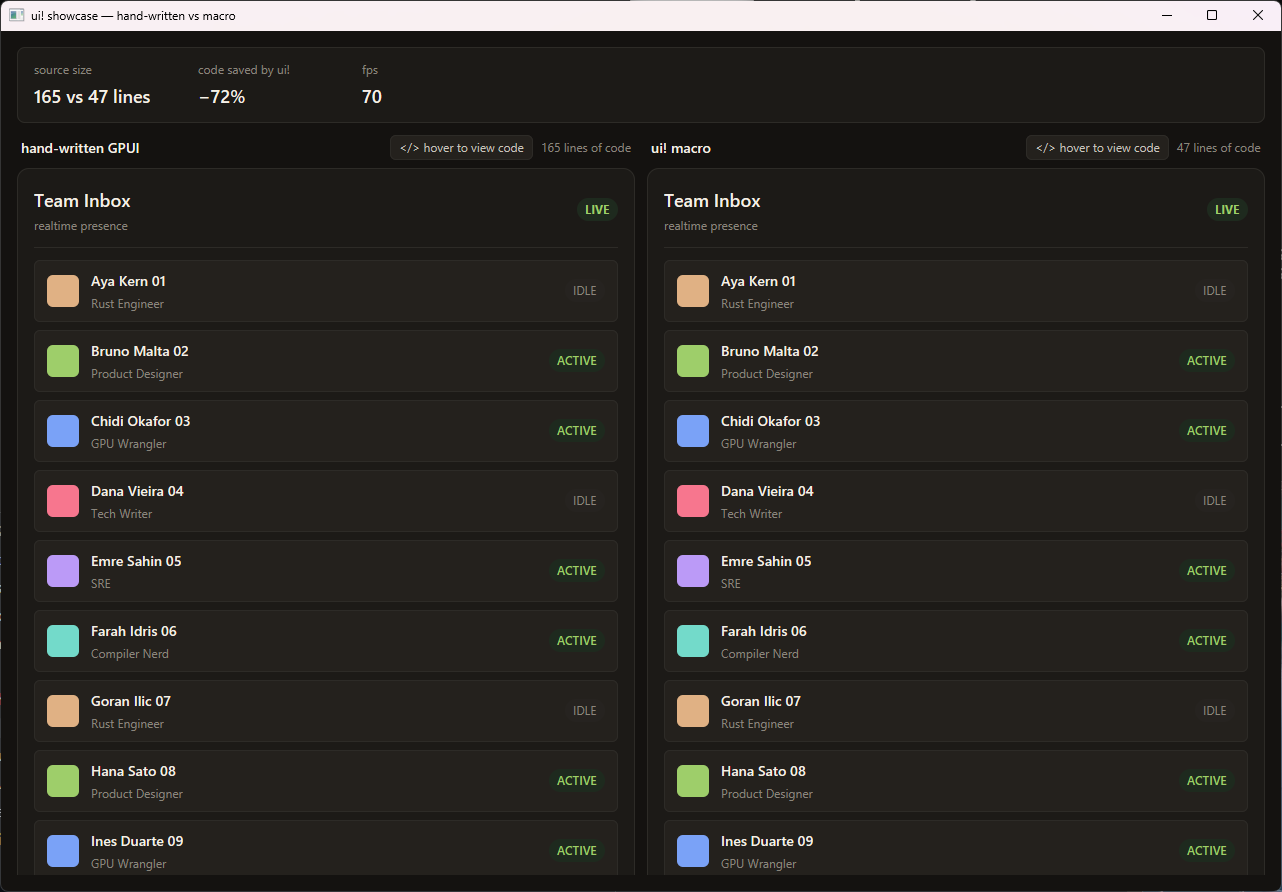This screenshot has height=892, width=1282.
Task: Click Emre Sahin avatar in hand-written GPUI panel
Action: click(63, 571)
